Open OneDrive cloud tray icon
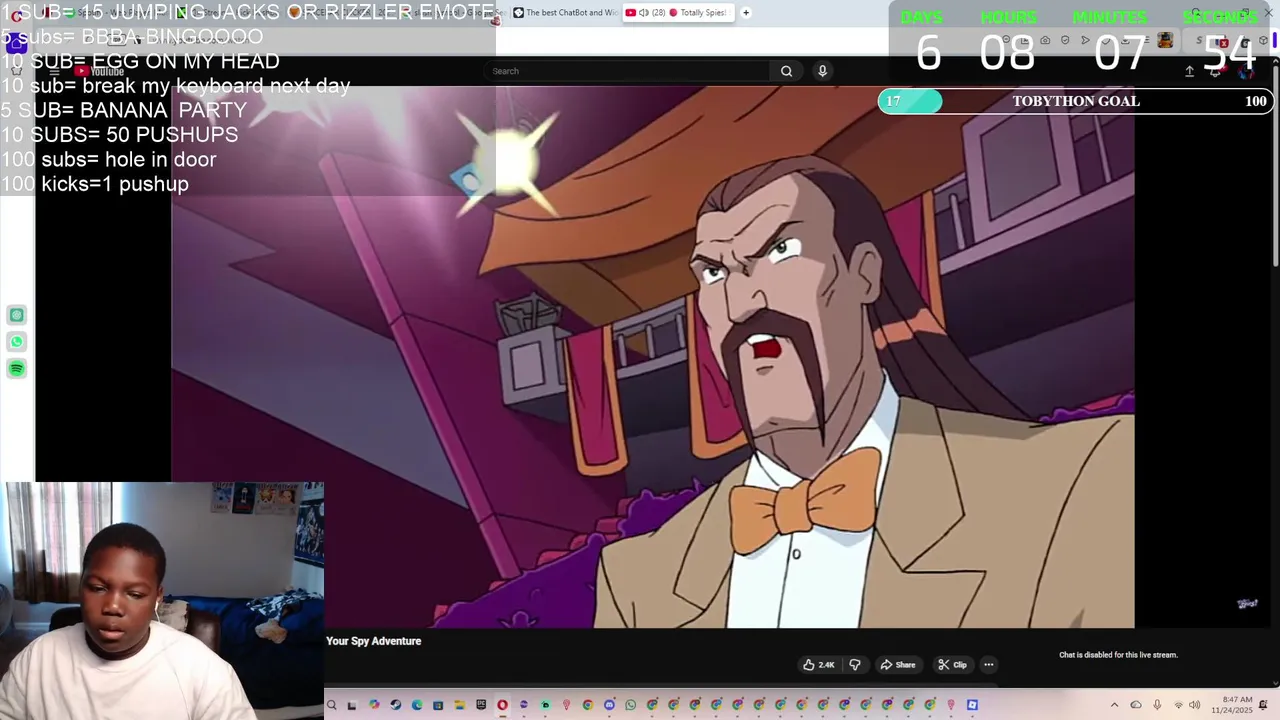 coord(1136,705)
